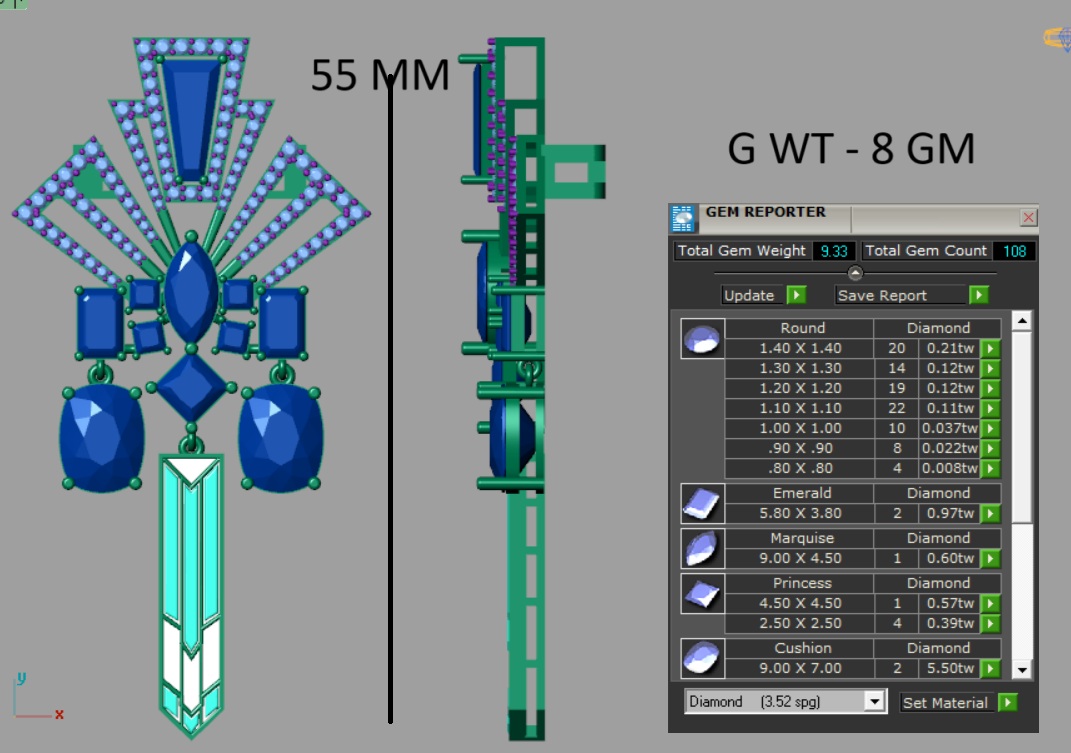
Task: Open the Diamond (3.52 spg) material dropdown
Action: [875, 702]
